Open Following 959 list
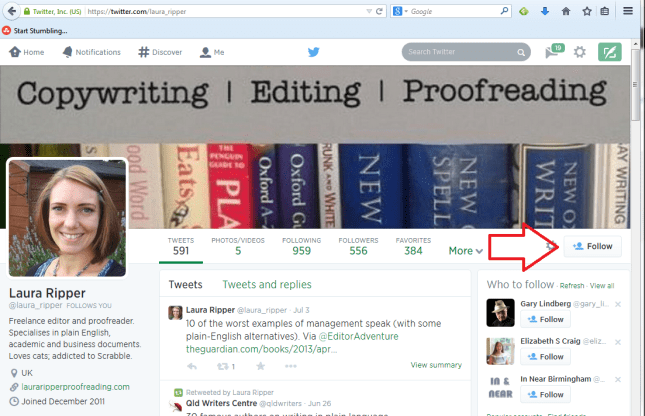 pos(302,246)
